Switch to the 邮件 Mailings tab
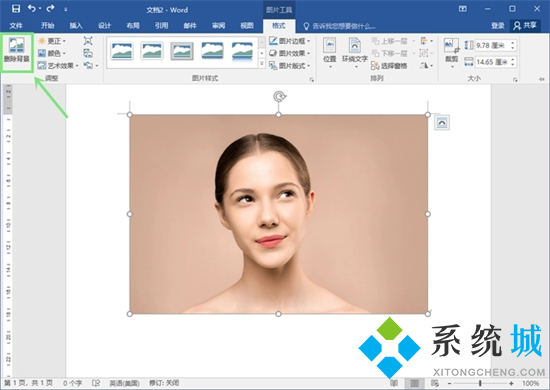550x390 pixels. click(190, 26)
